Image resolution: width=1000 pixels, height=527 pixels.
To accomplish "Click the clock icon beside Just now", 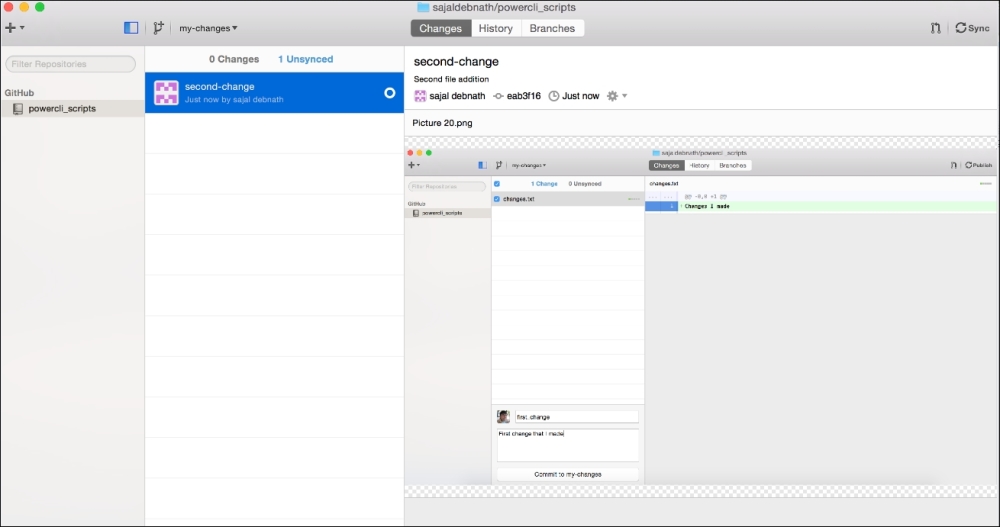I will [554, 96].
